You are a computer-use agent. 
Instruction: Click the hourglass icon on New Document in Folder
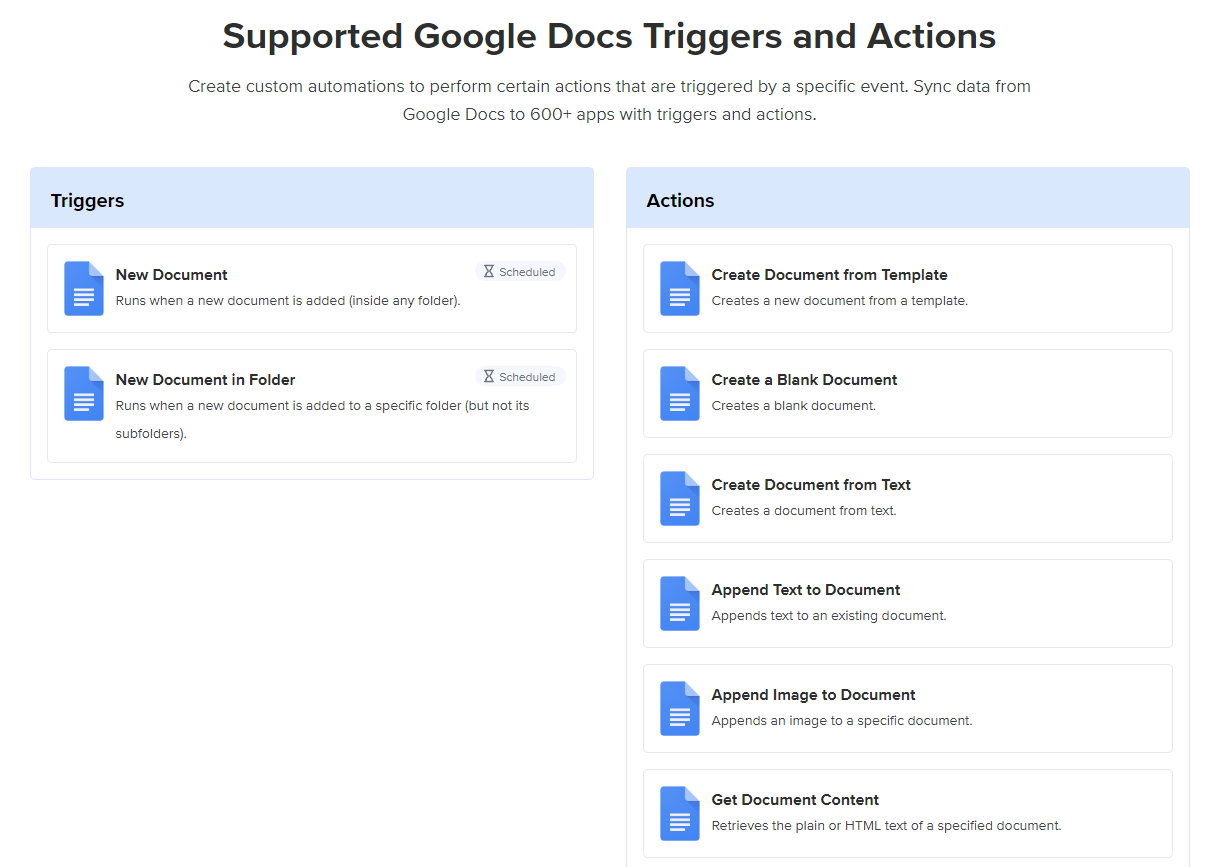coord(488,375)
